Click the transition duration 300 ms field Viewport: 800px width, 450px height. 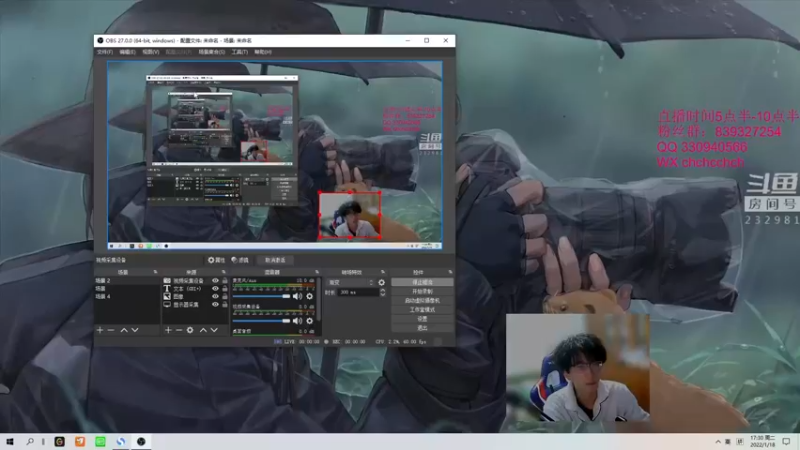click(358, 292)
